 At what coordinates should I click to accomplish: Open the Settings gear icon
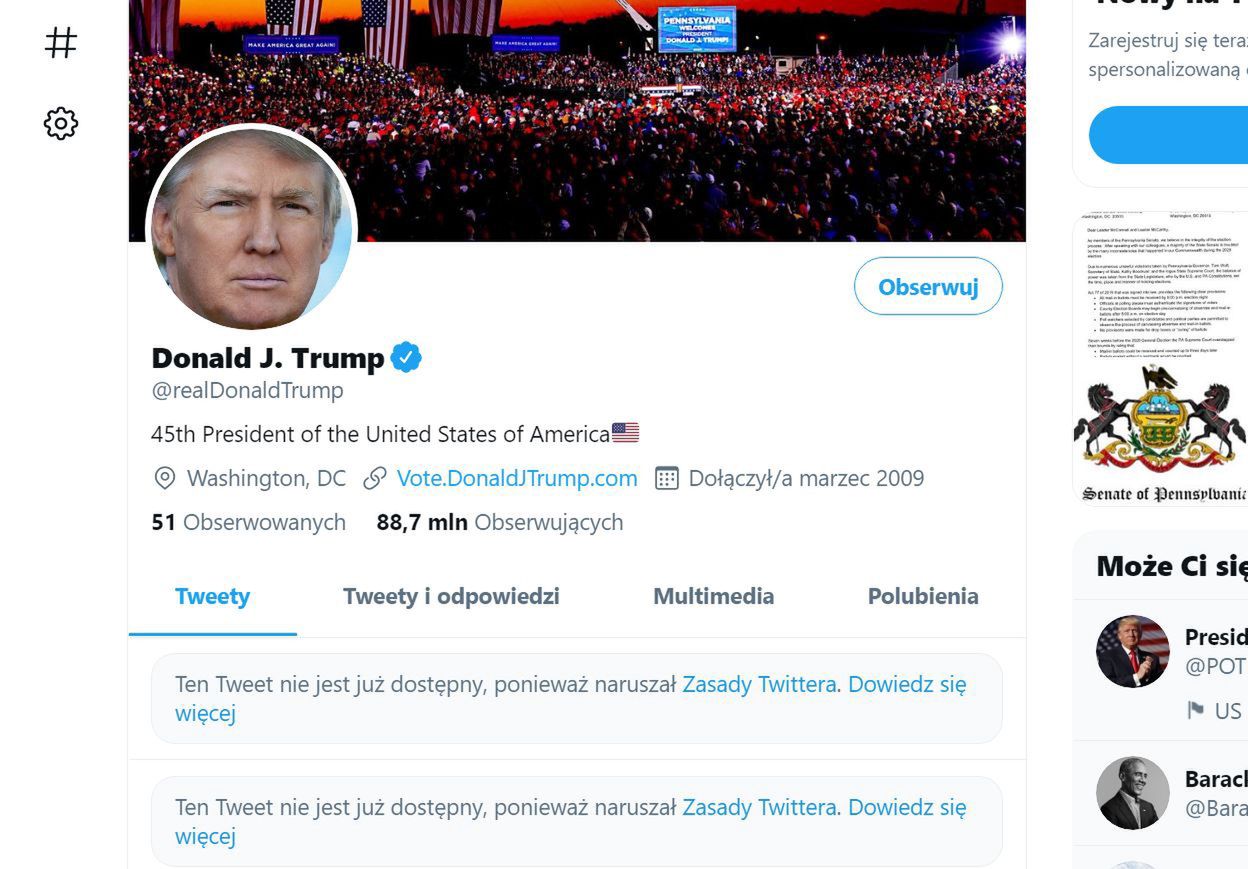(x=60, y=123)
